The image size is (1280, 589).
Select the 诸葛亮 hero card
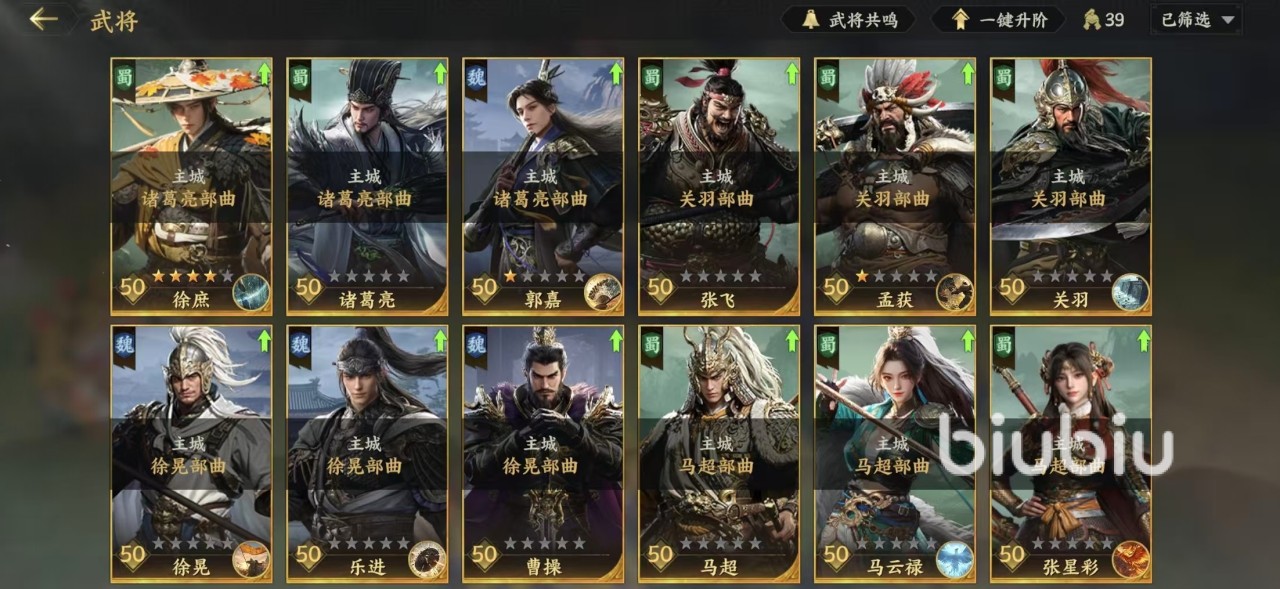pos(367,186)
